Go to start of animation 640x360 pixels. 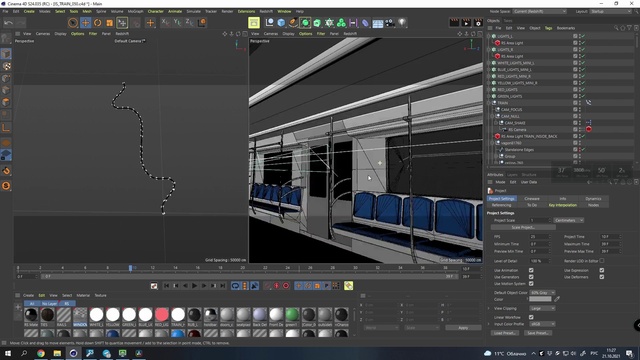(166, 286)
